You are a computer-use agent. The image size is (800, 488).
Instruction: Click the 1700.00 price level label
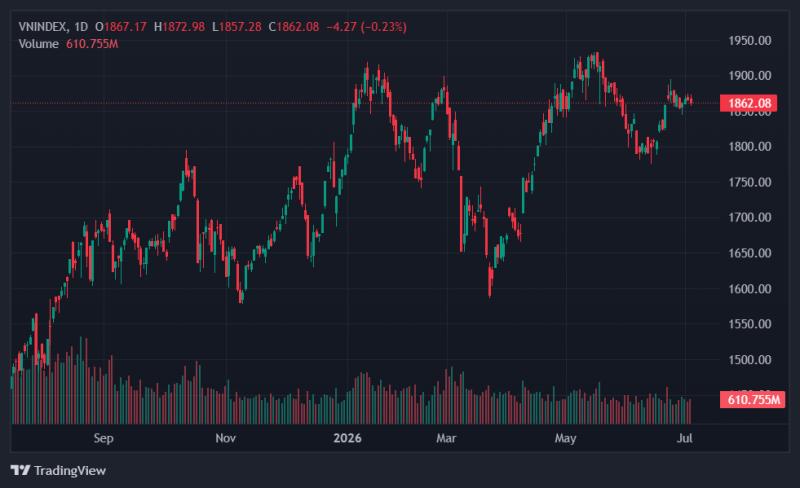pos(749,217)
